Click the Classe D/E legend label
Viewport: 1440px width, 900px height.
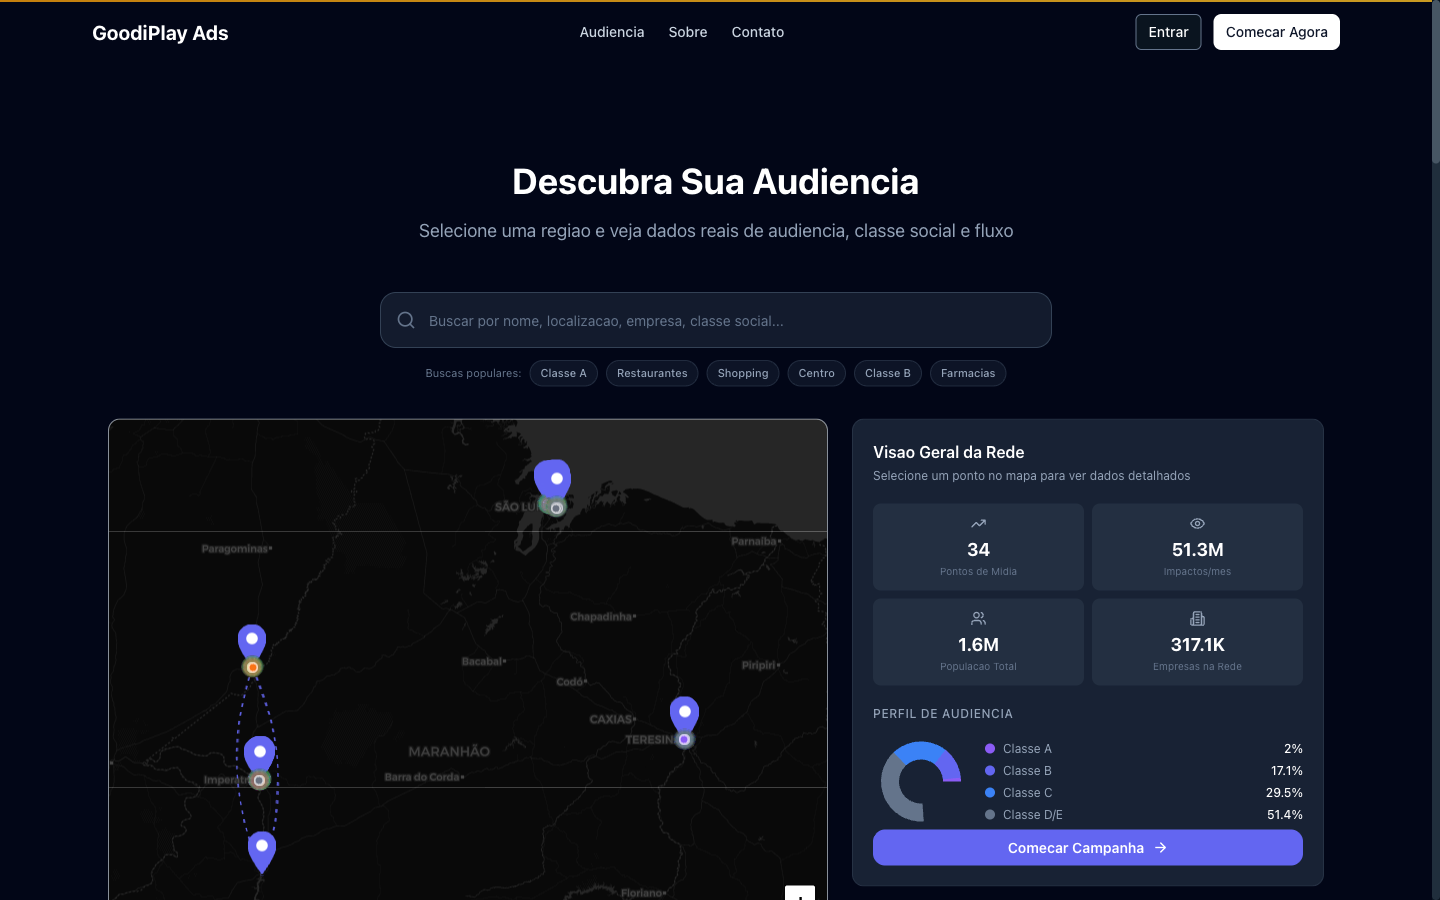pos(1033,815)
